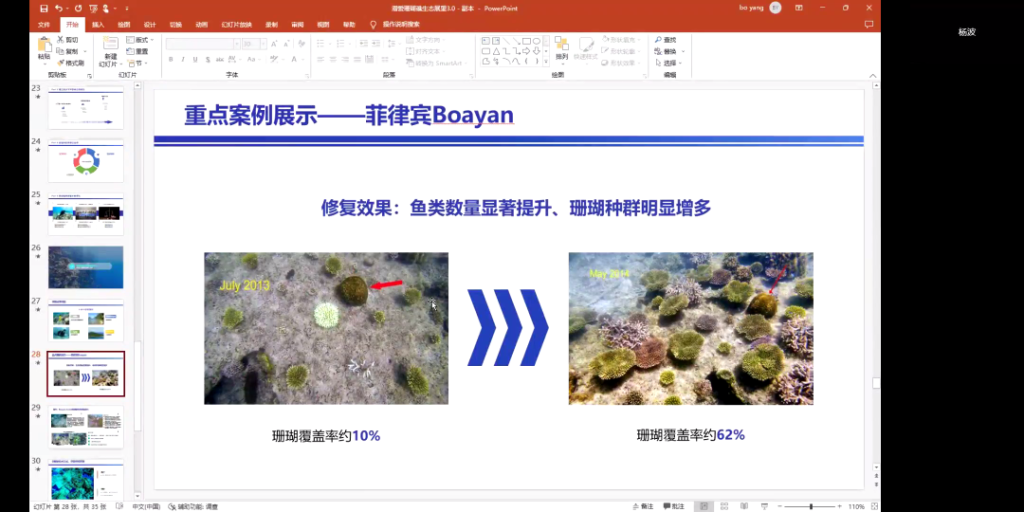The width and height of the screenshot is (1024, 512).
Task: Open the Insert (插入) tab
Action: [98, 24]
